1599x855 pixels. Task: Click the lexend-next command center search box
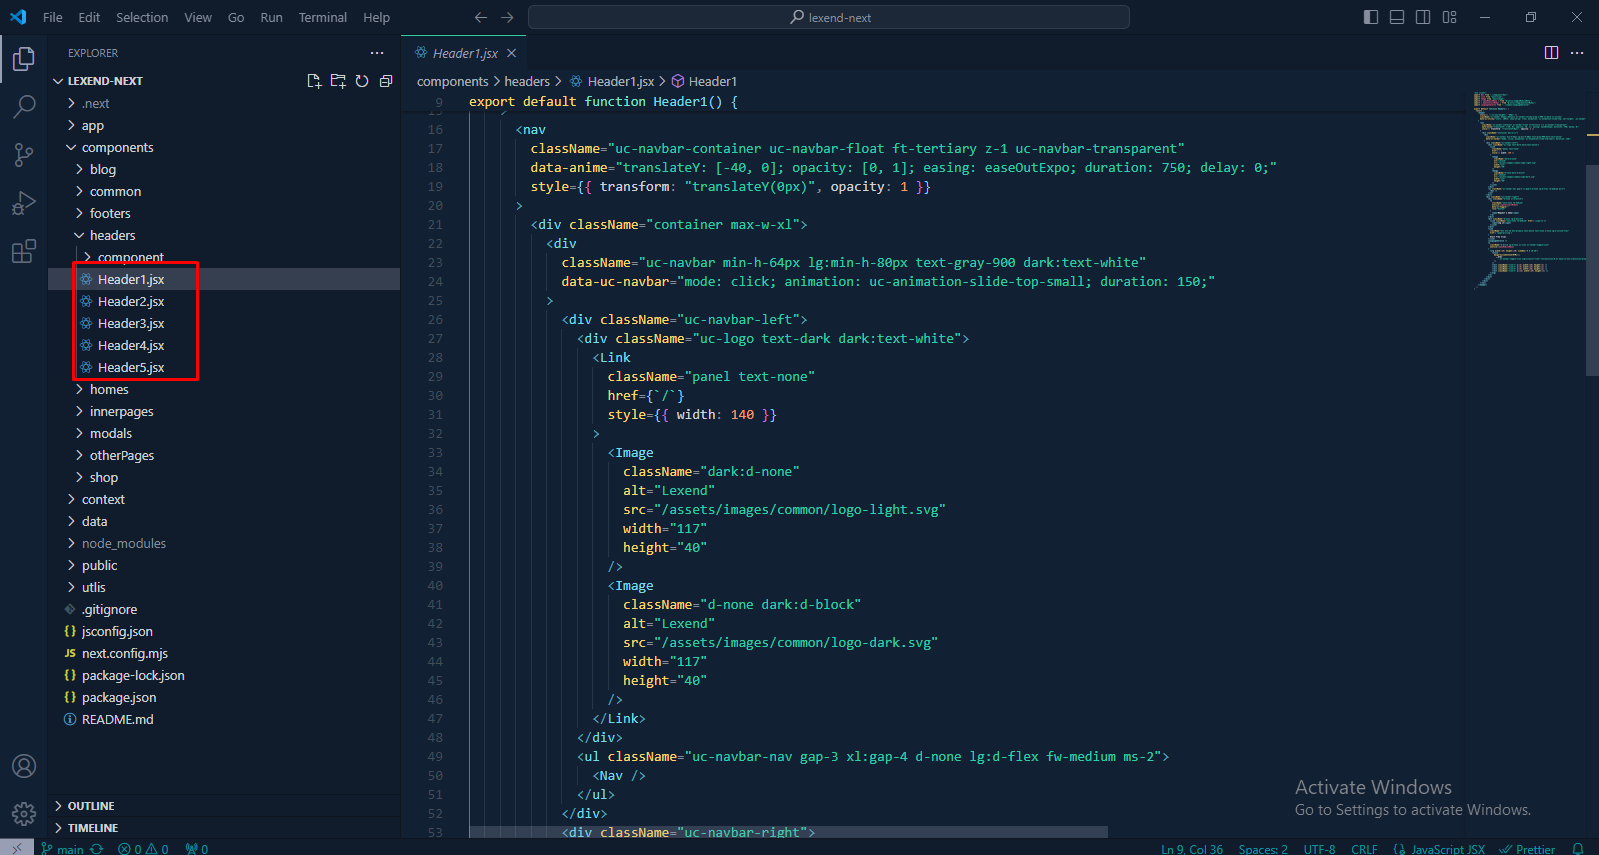point(828,17)
